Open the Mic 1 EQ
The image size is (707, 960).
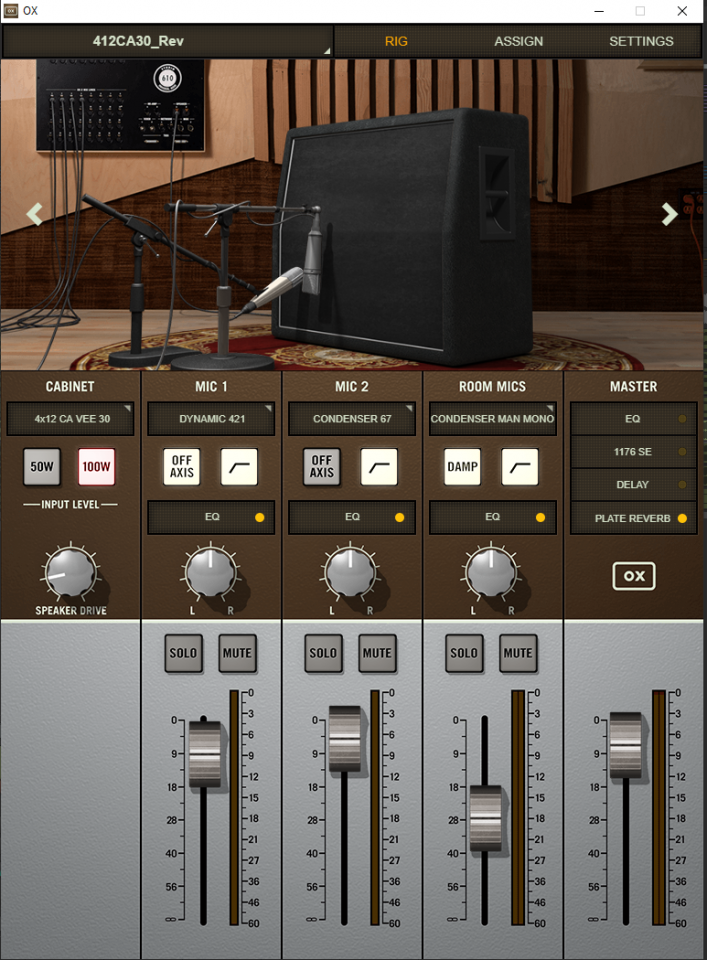click(x=211, y=517)
